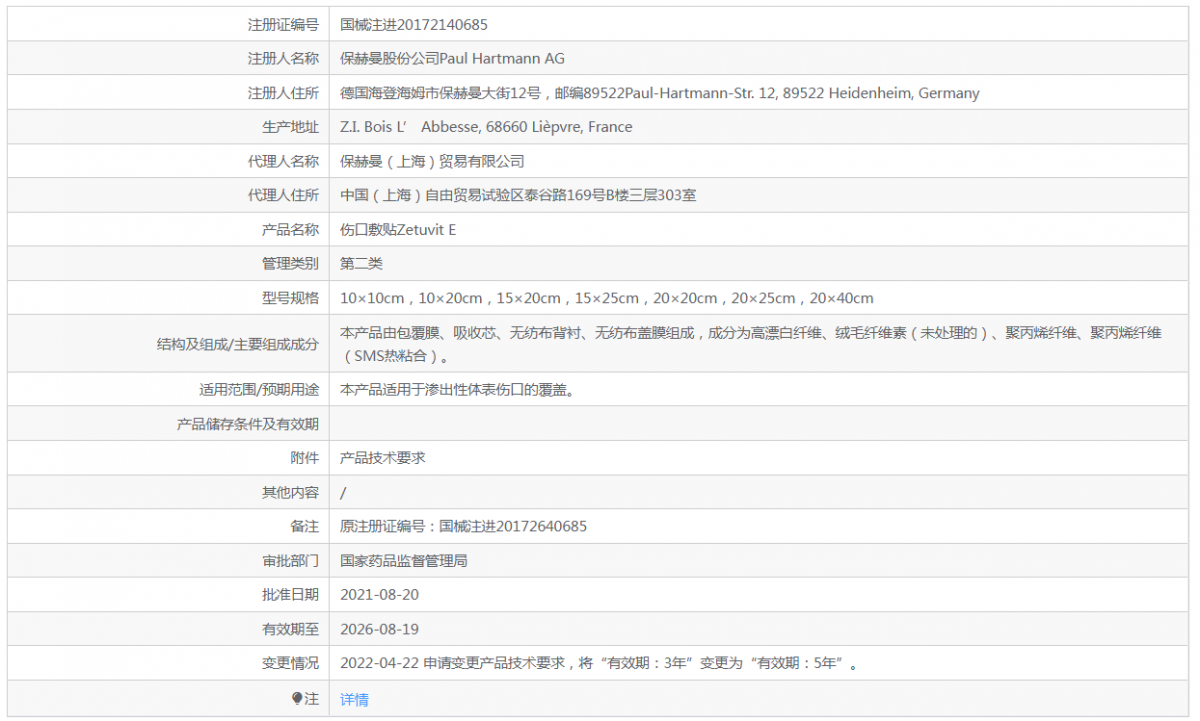Click the 代理人住所 label
The height and width of the screenshot is (721, 1200).
[283, 195]
